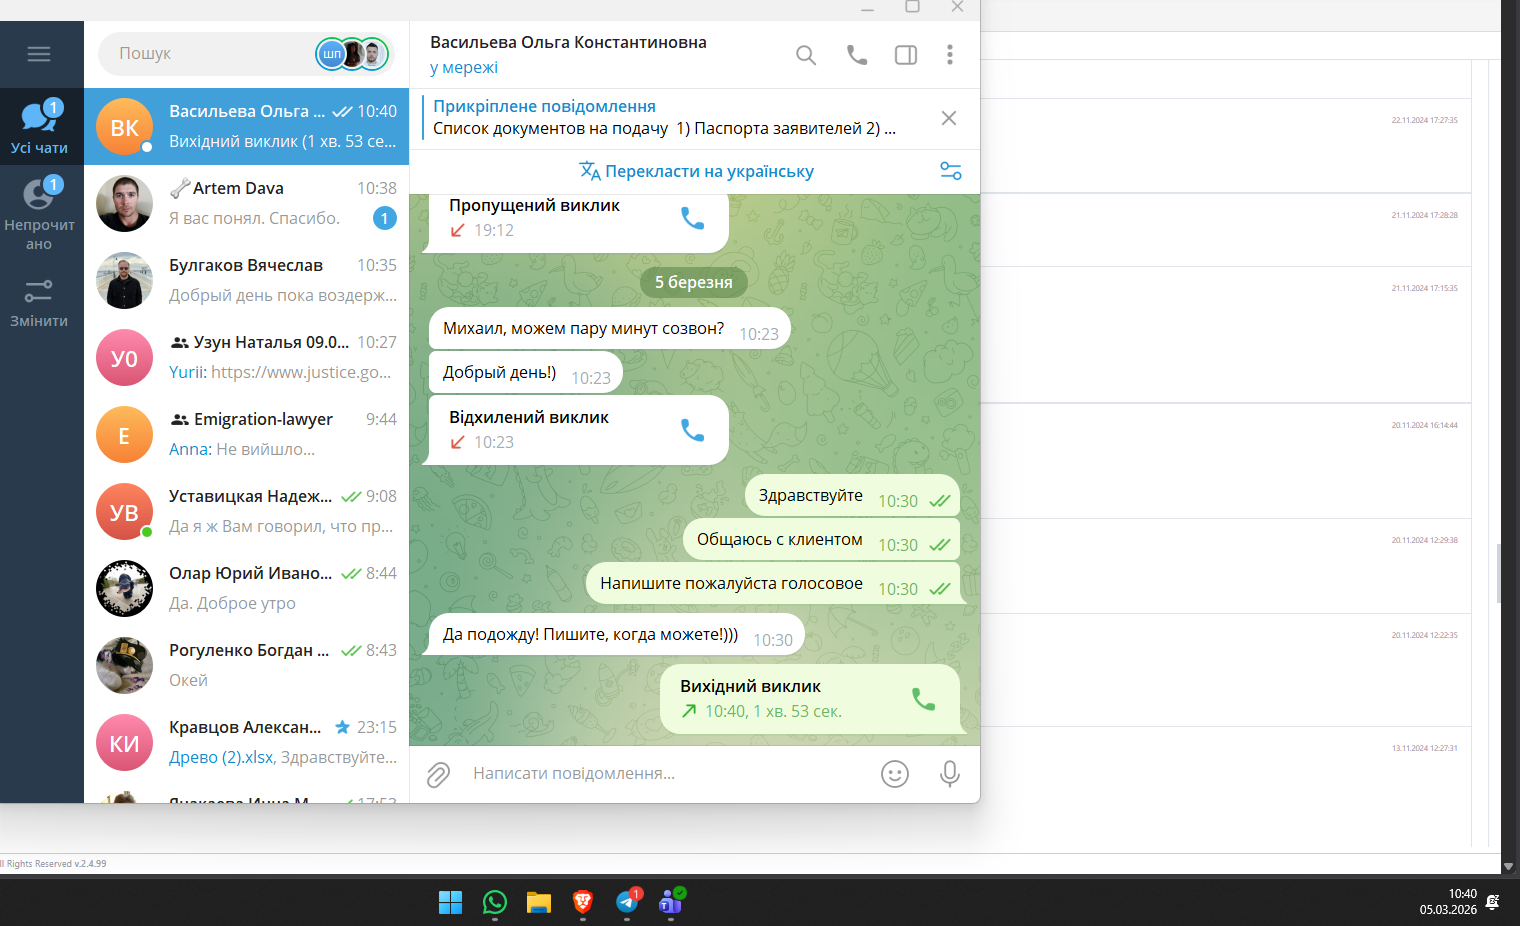Click the 'Древо (2).xlsx' file preview text
Viewport: 1520px width, 926px height.
[x=221, y=757]
